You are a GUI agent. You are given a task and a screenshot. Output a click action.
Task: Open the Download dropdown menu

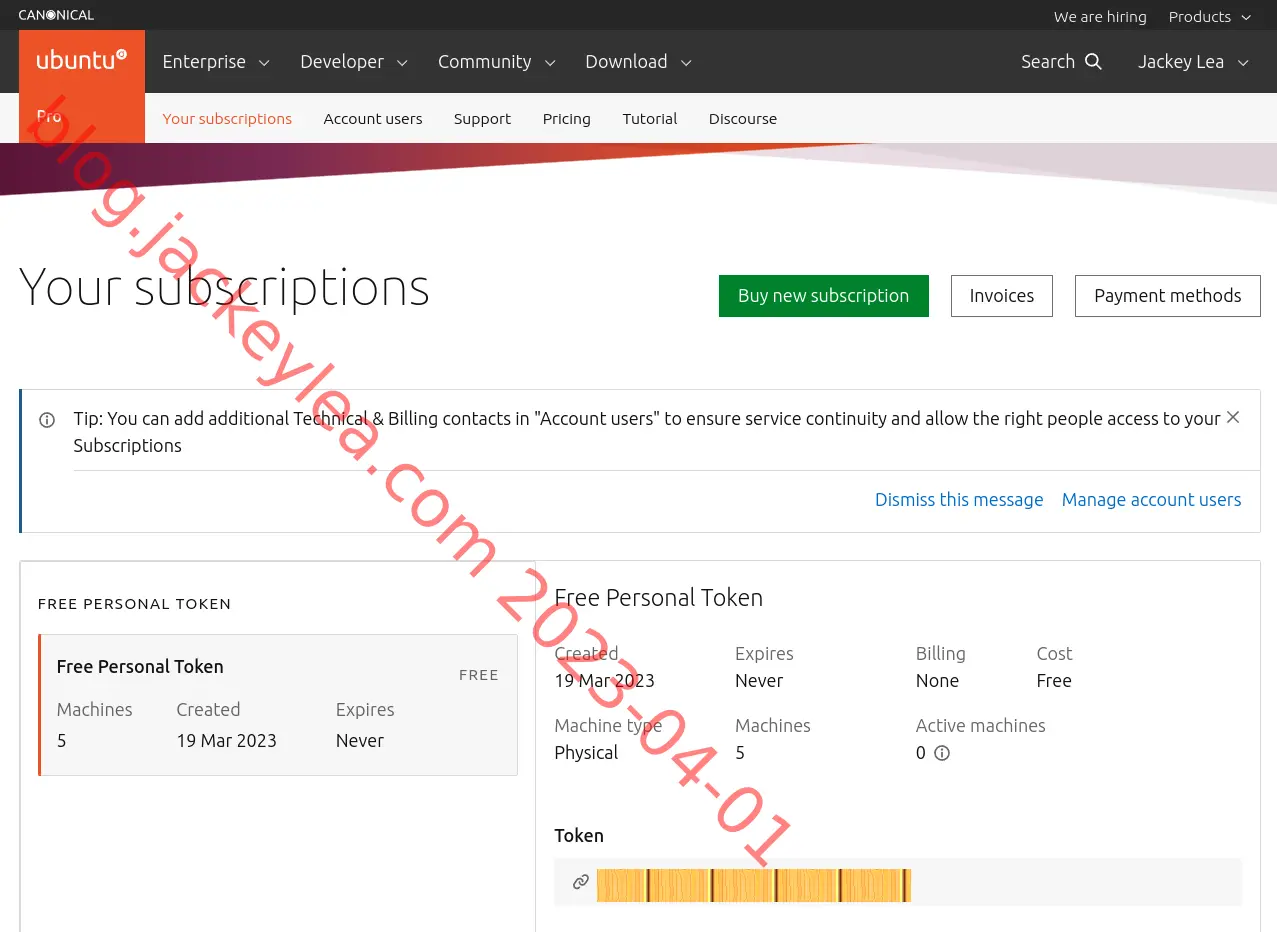(x=638, y=62)
